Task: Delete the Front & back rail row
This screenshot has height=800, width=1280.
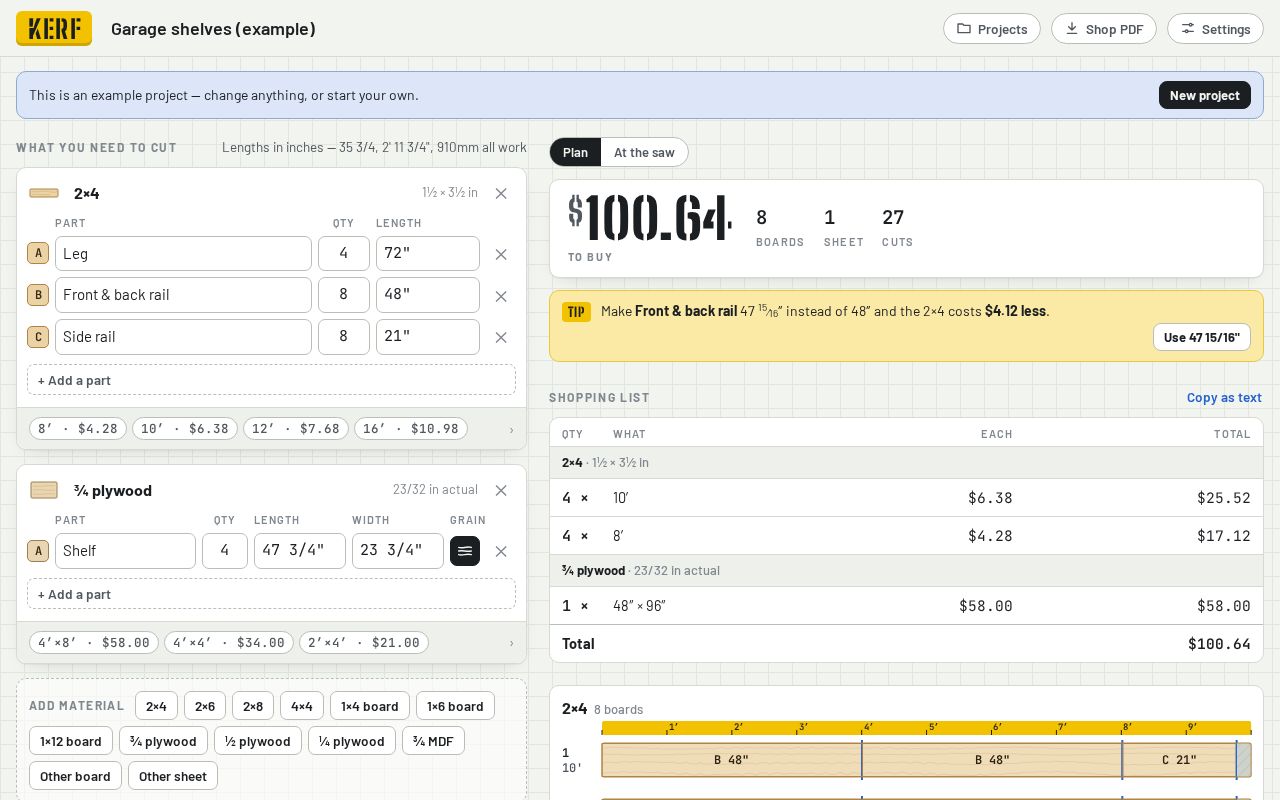Action: 501,296
